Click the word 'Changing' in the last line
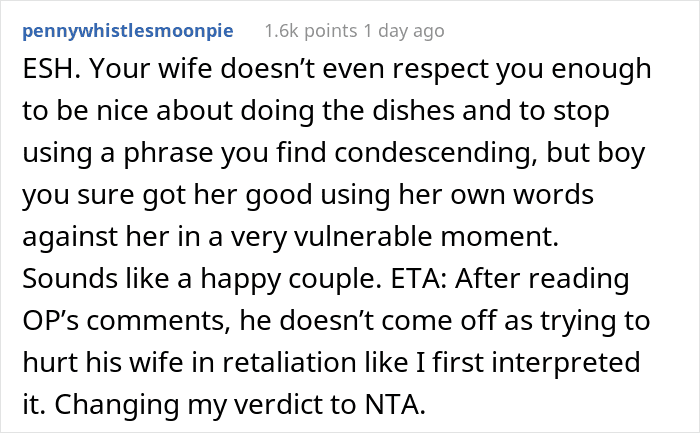700x433 pixels. point(117,406)
